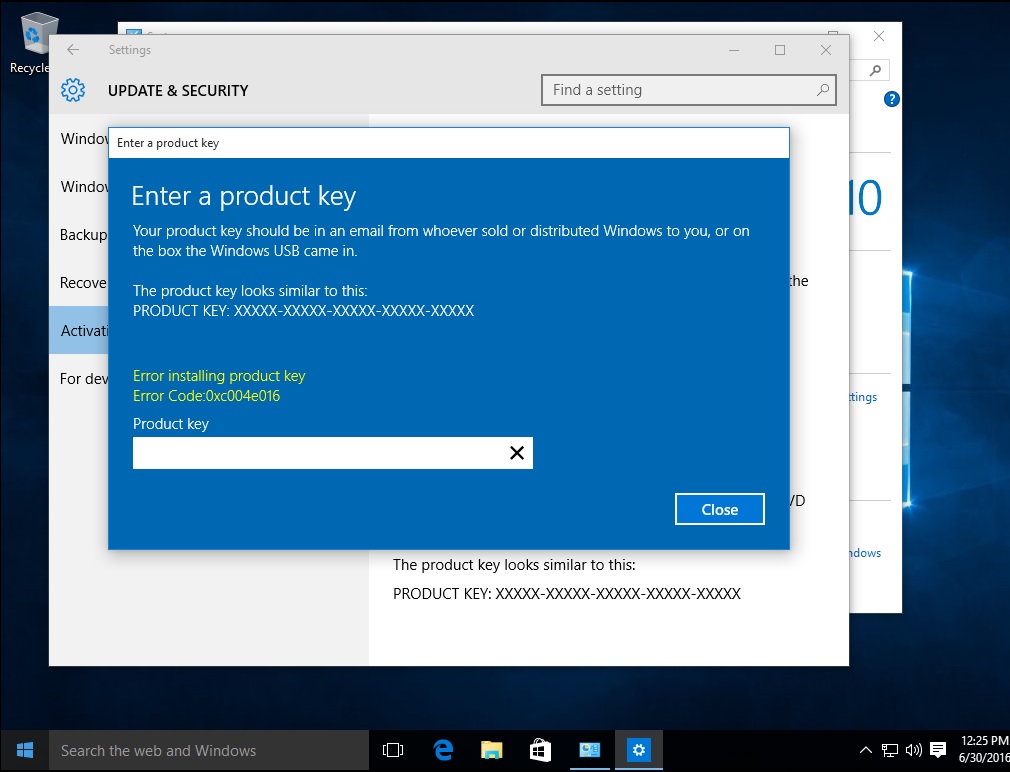The image size is (1010, 772).
Task: Show hidden system tray icons
Action: click(866, 750)
